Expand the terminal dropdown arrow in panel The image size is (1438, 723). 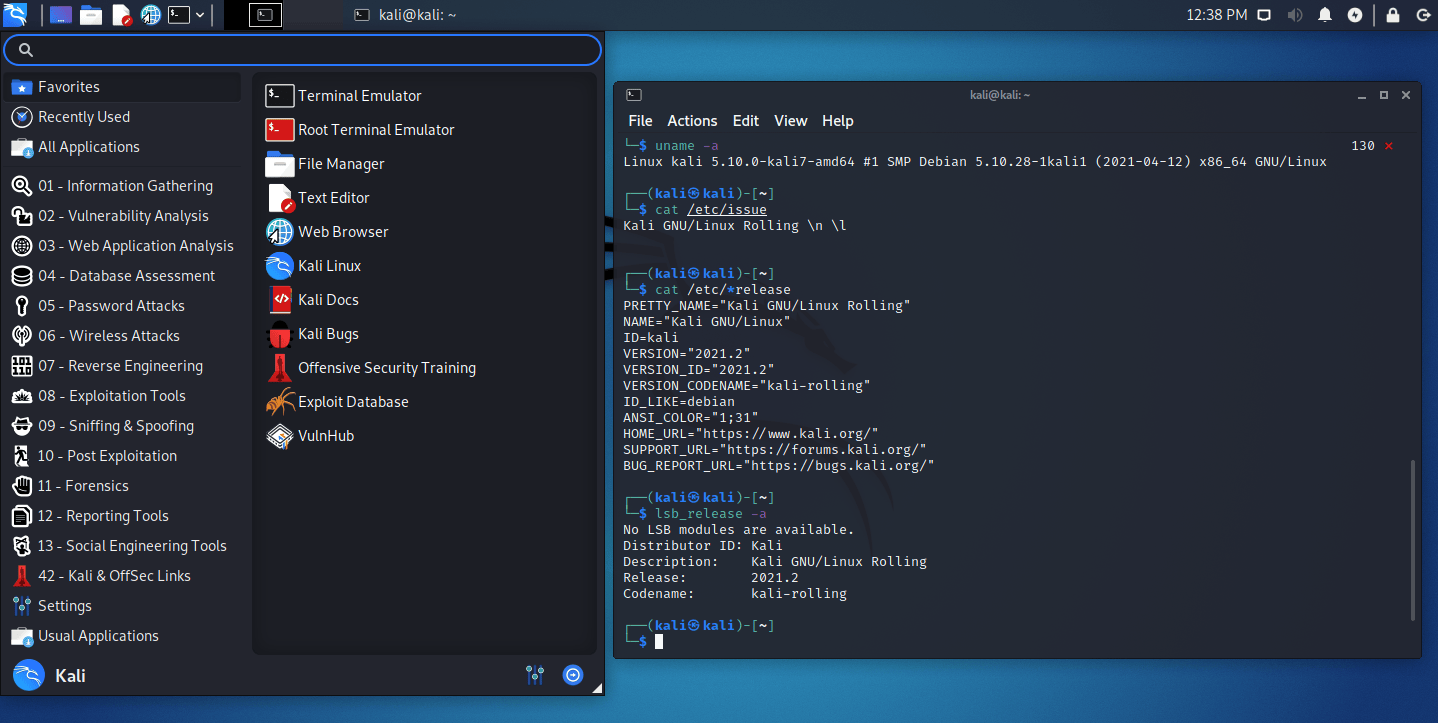(200, 15)
